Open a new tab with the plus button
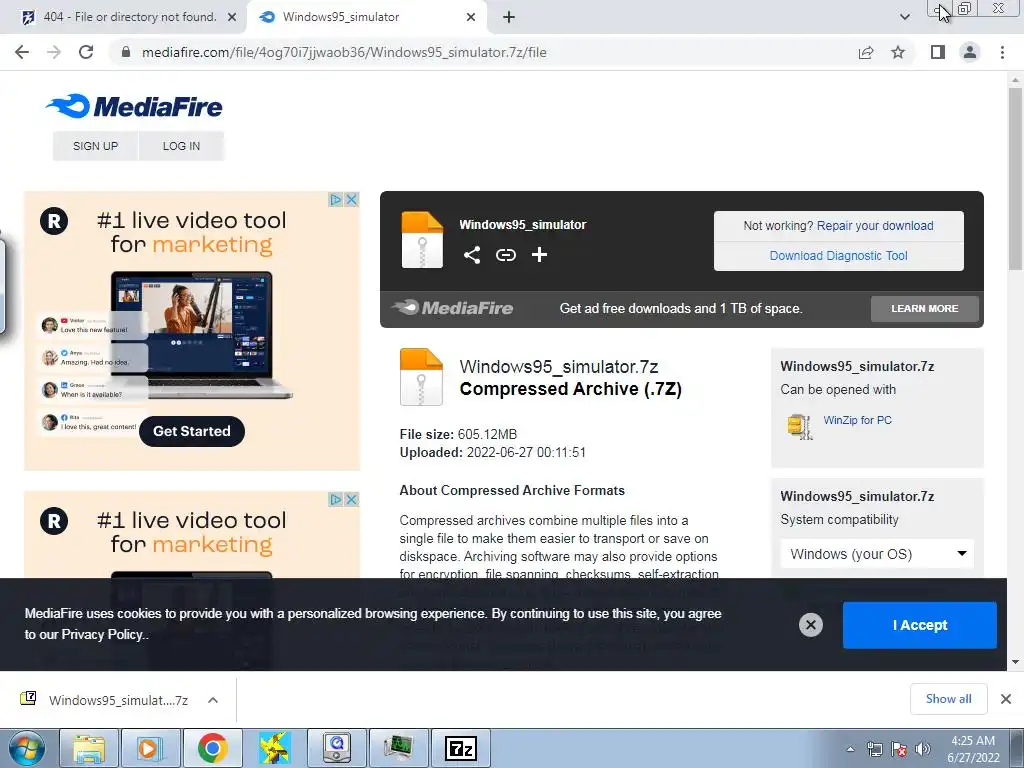This screenshot has height=768, width=1024. tap(509, 17)
